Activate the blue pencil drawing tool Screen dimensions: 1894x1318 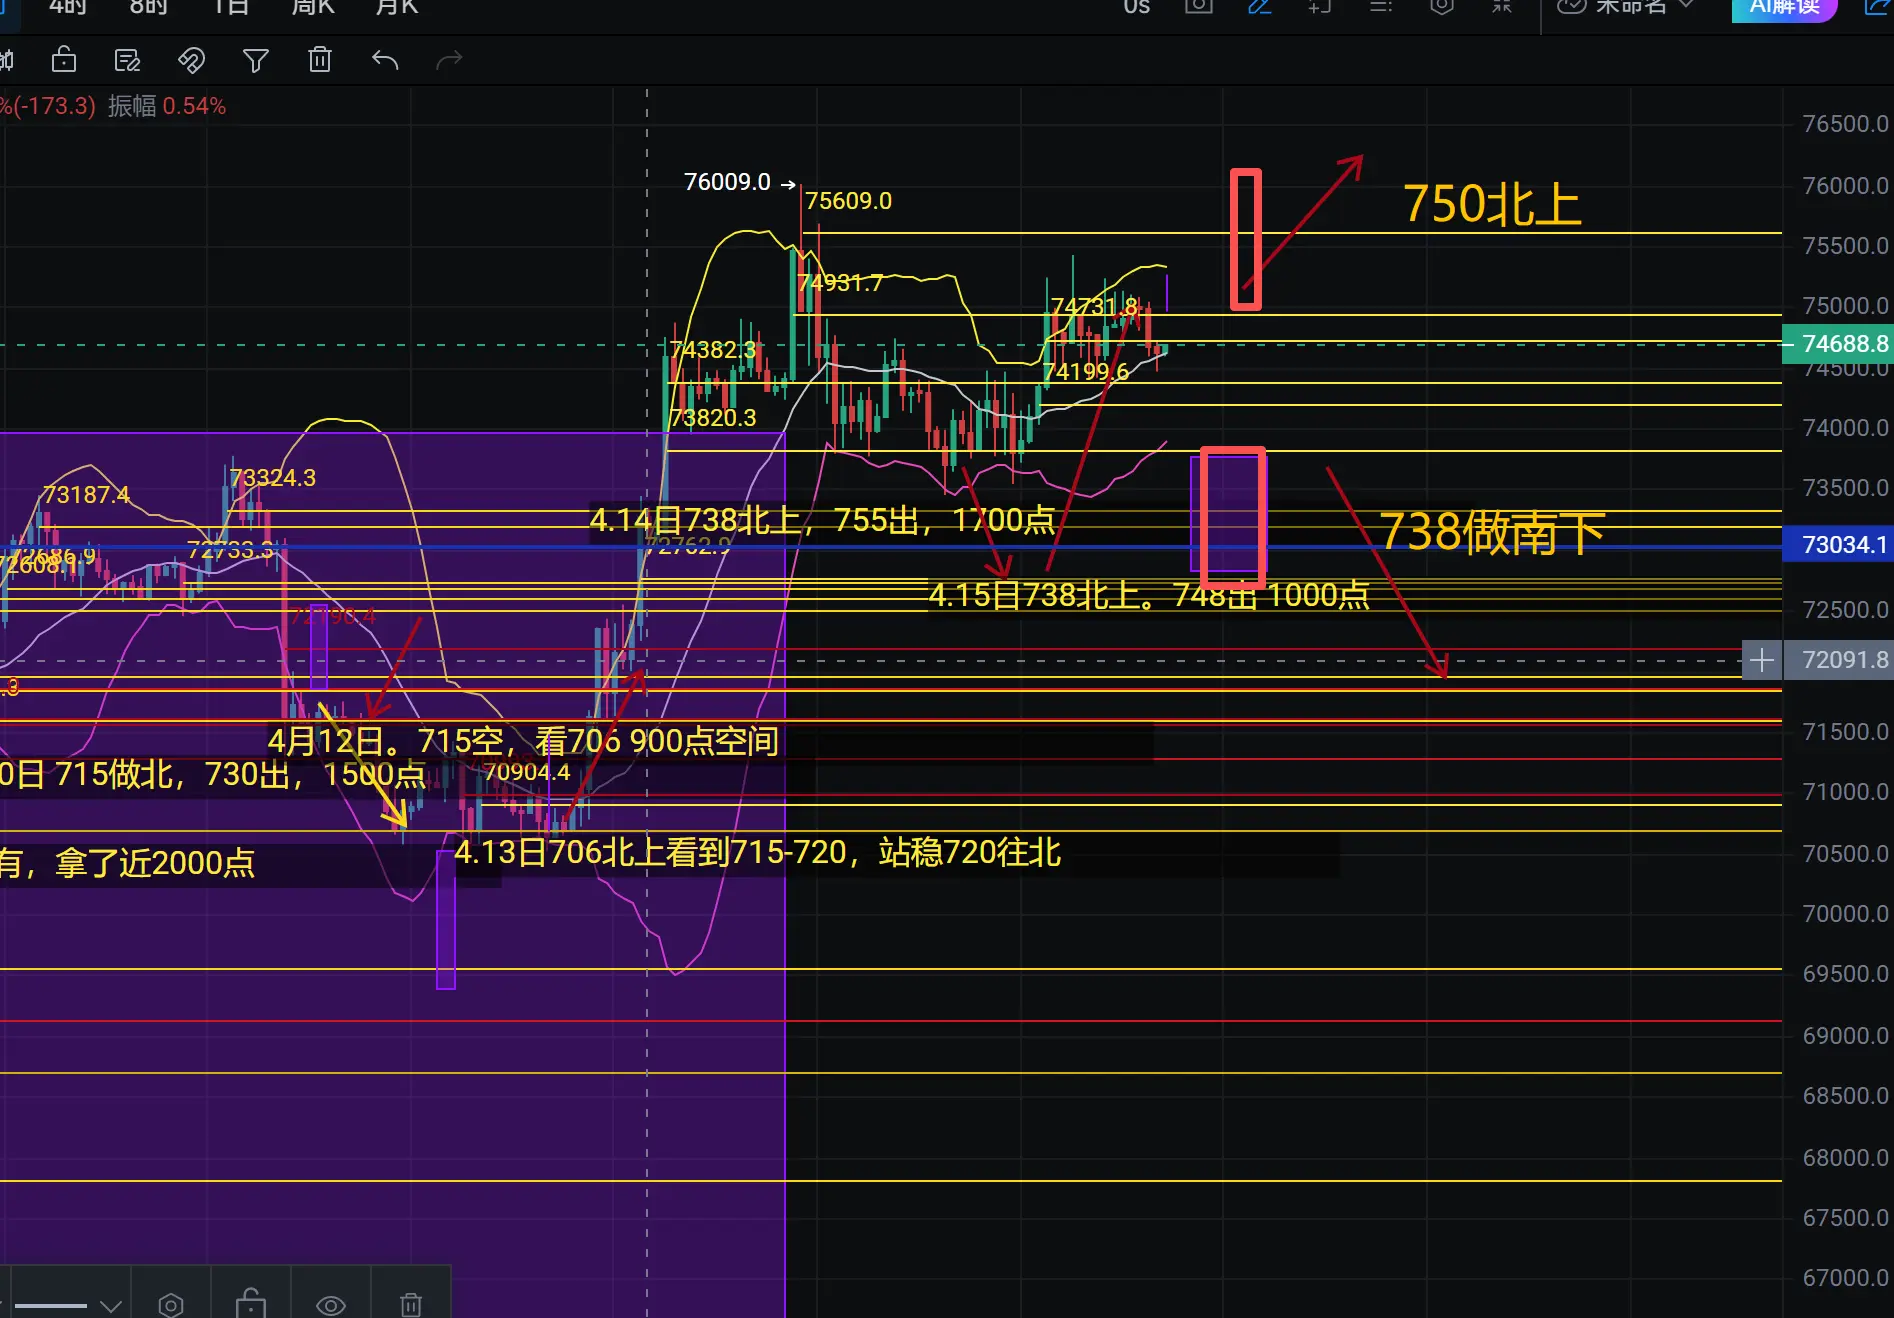click(x=1260, y=6)
